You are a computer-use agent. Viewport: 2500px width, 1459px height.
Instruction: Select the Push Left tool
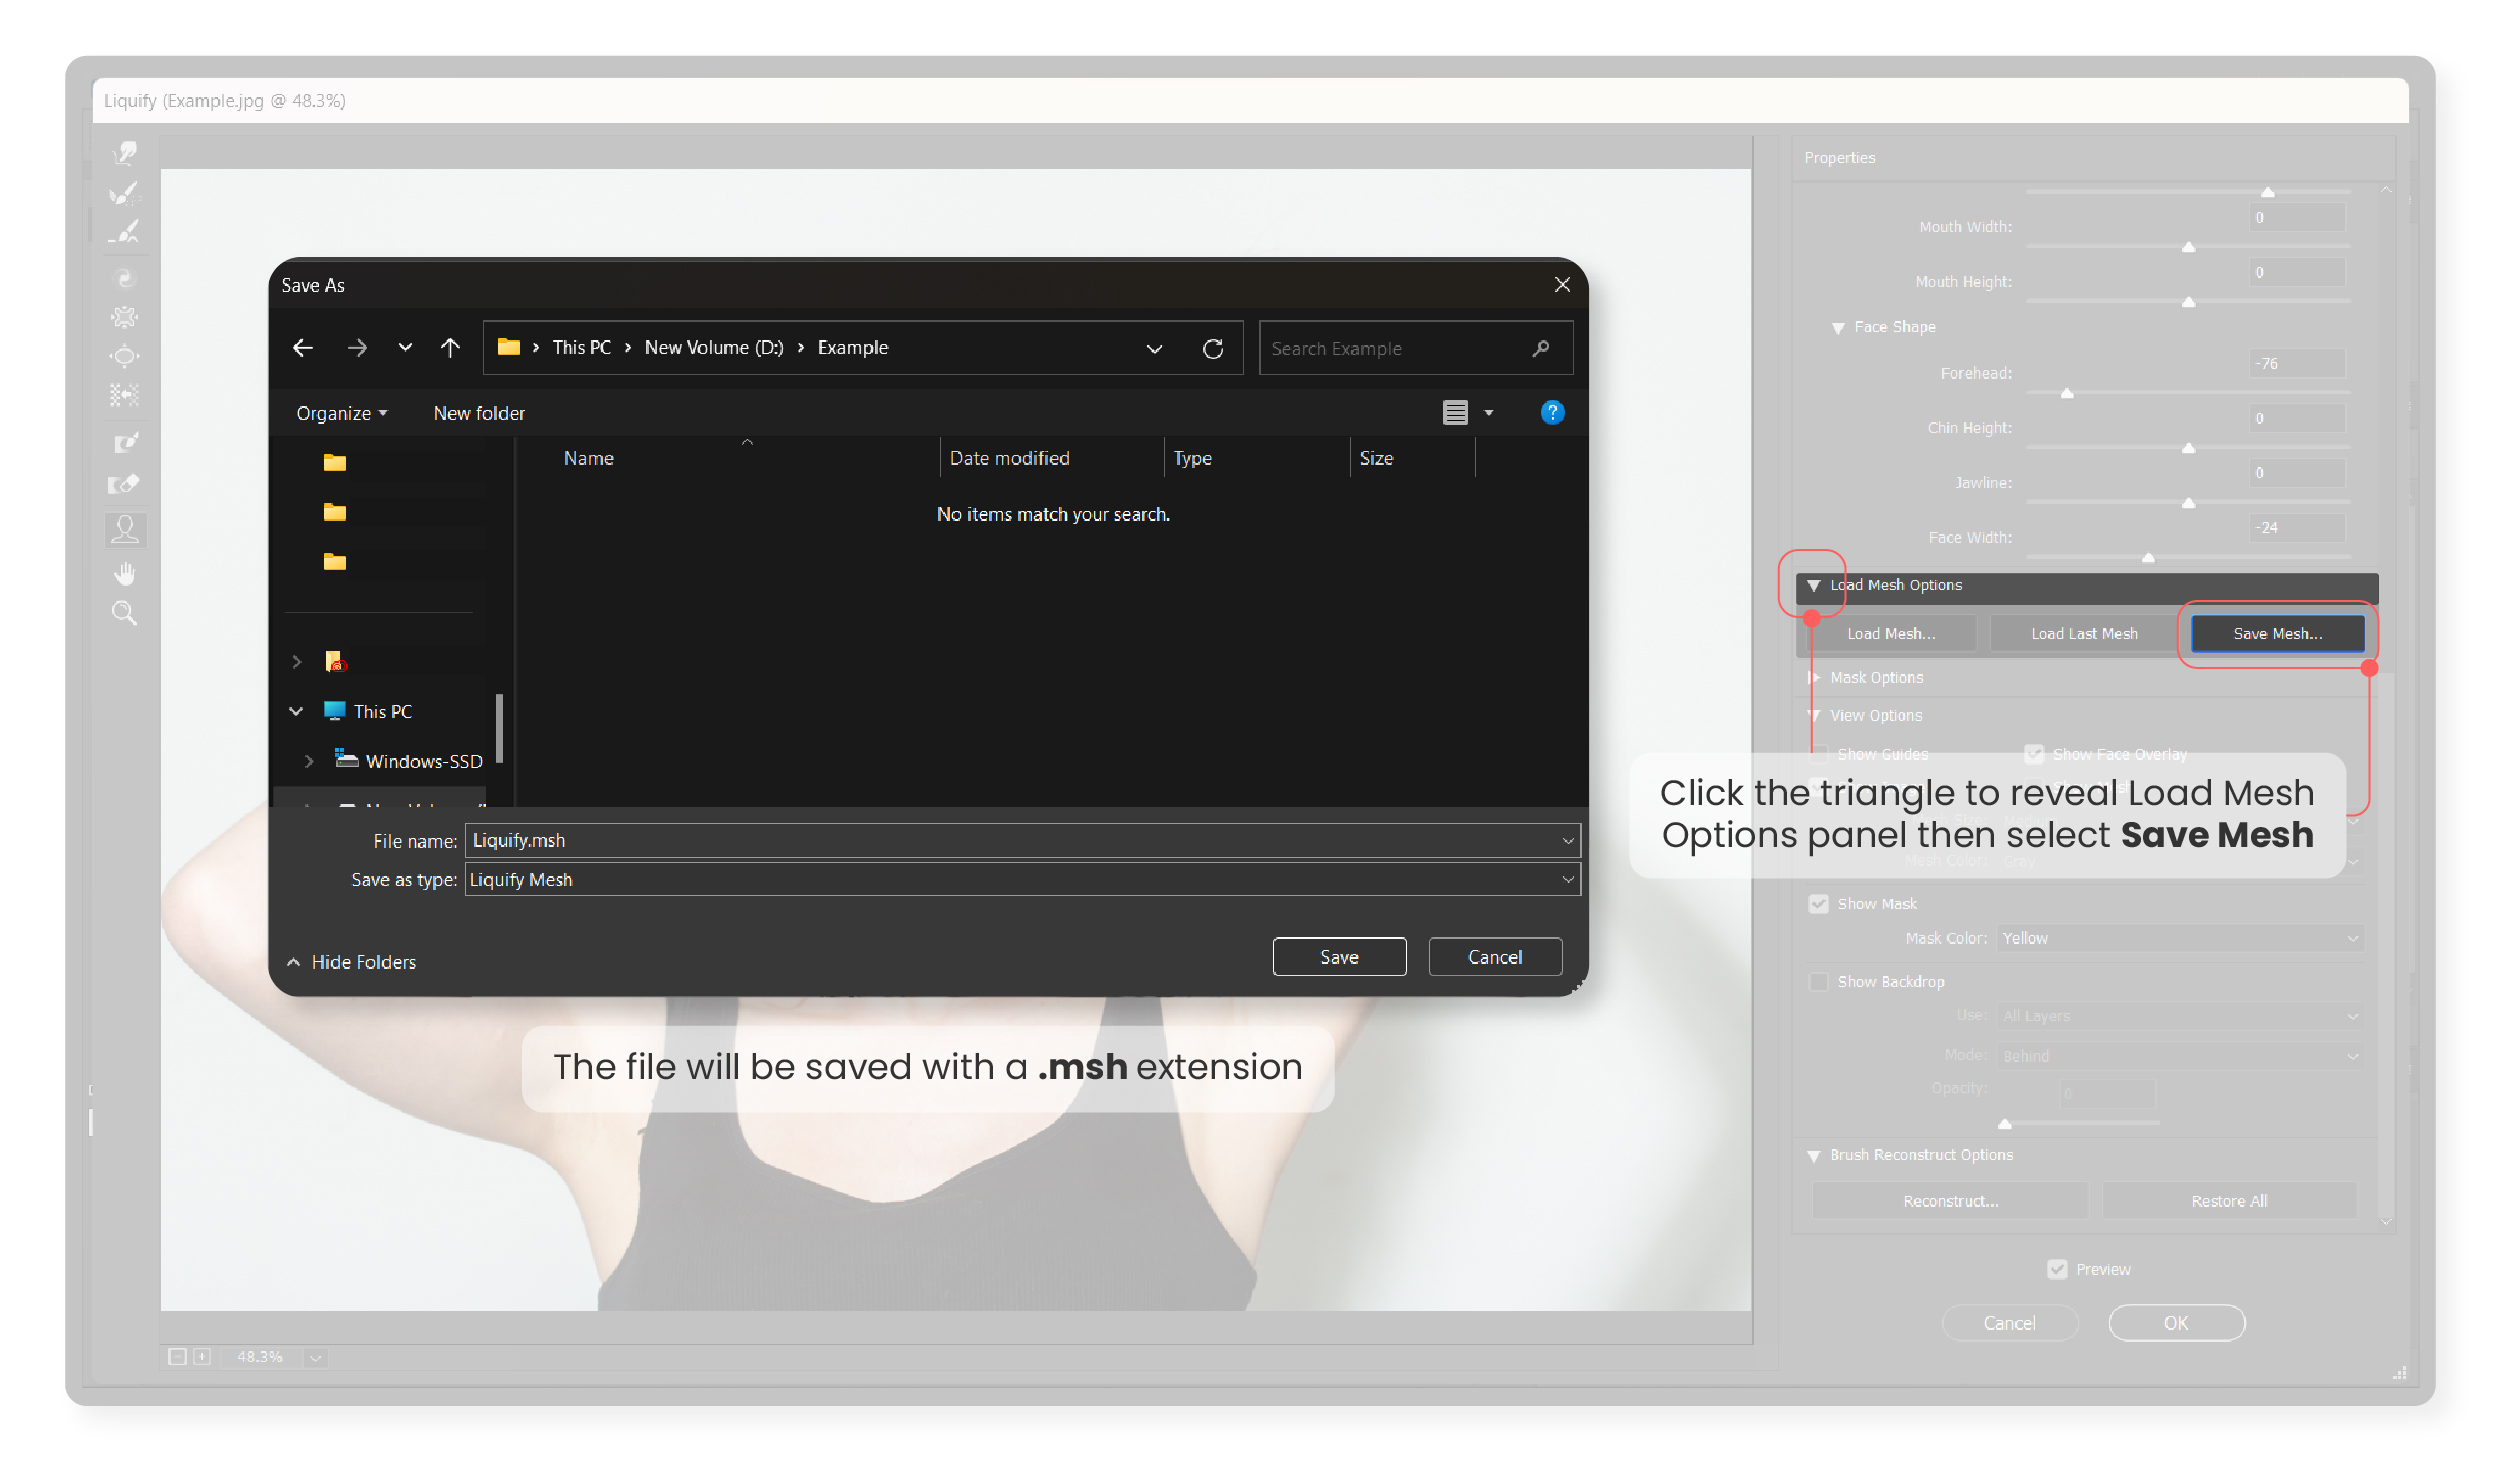(125, 395)
